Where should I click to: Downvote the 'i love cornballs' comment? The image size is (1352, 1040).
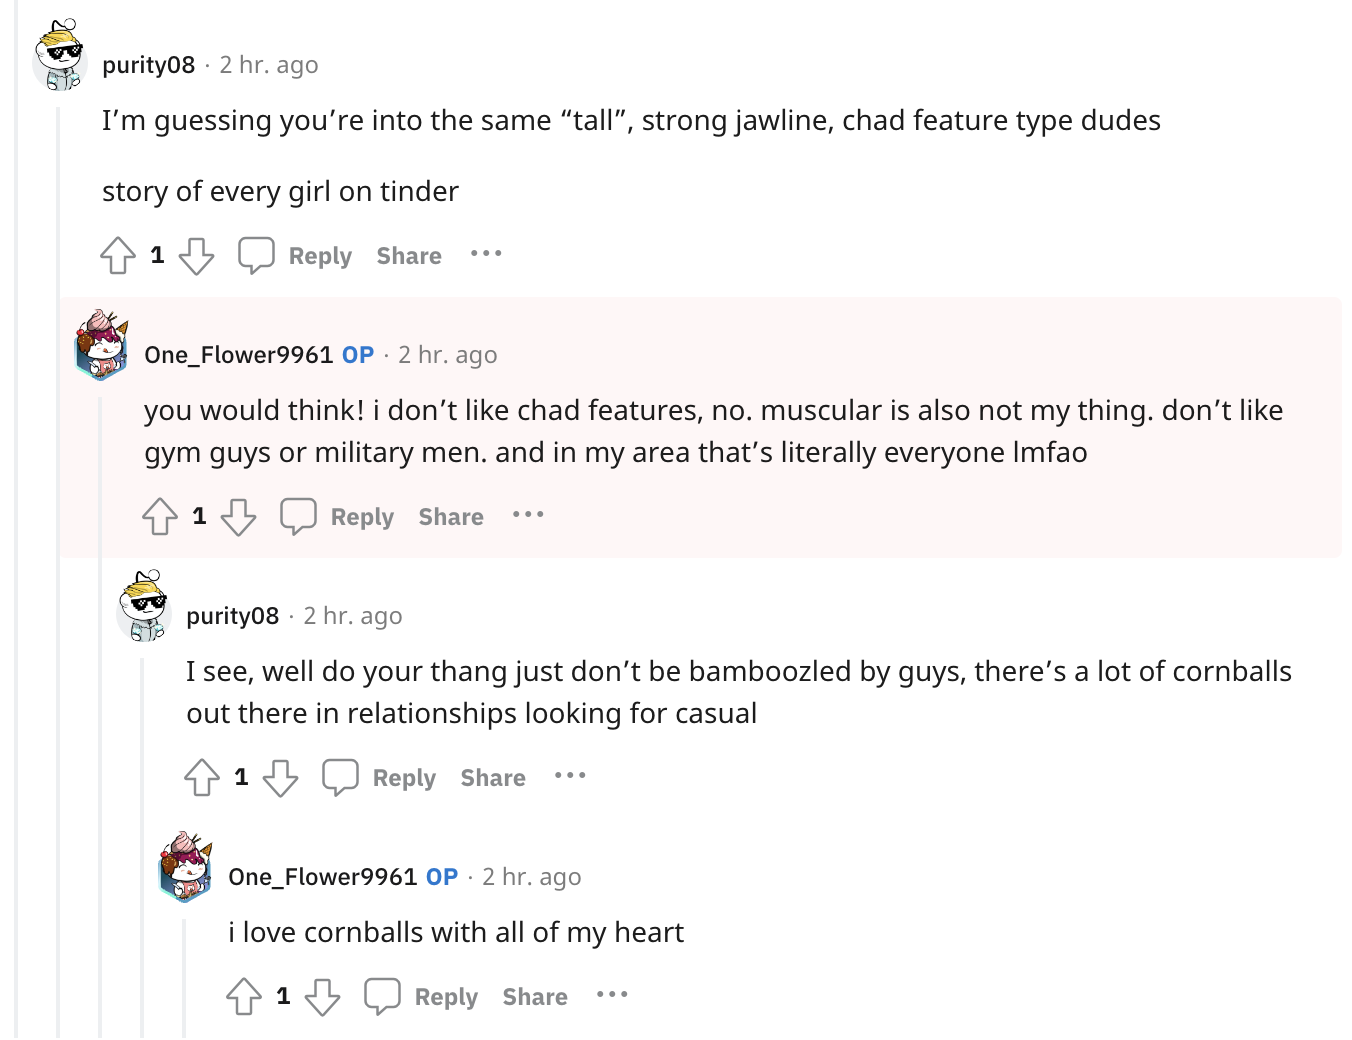[x=322, y=997]
